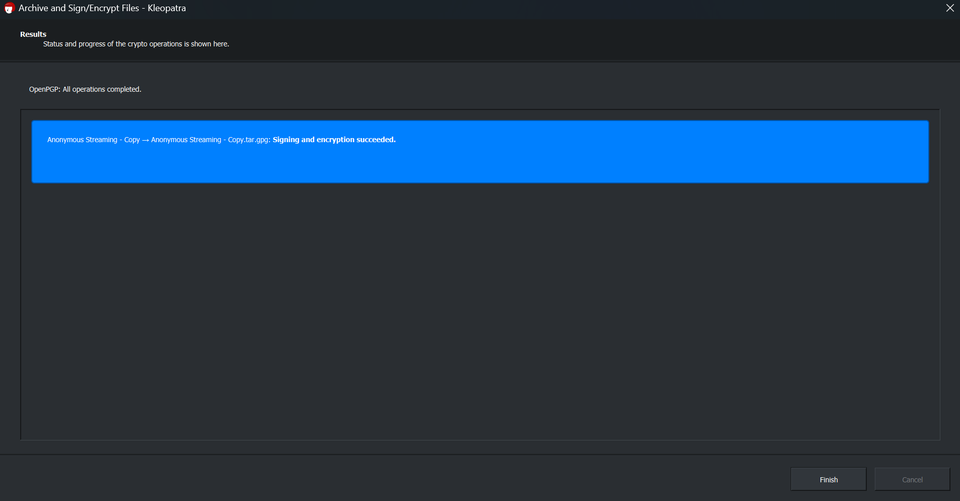Image resolution: width=960 pixels, height=501 pixels.
Task: Click the source name "Anonymous Streaming - Copy"
Action: pos(93,140)
